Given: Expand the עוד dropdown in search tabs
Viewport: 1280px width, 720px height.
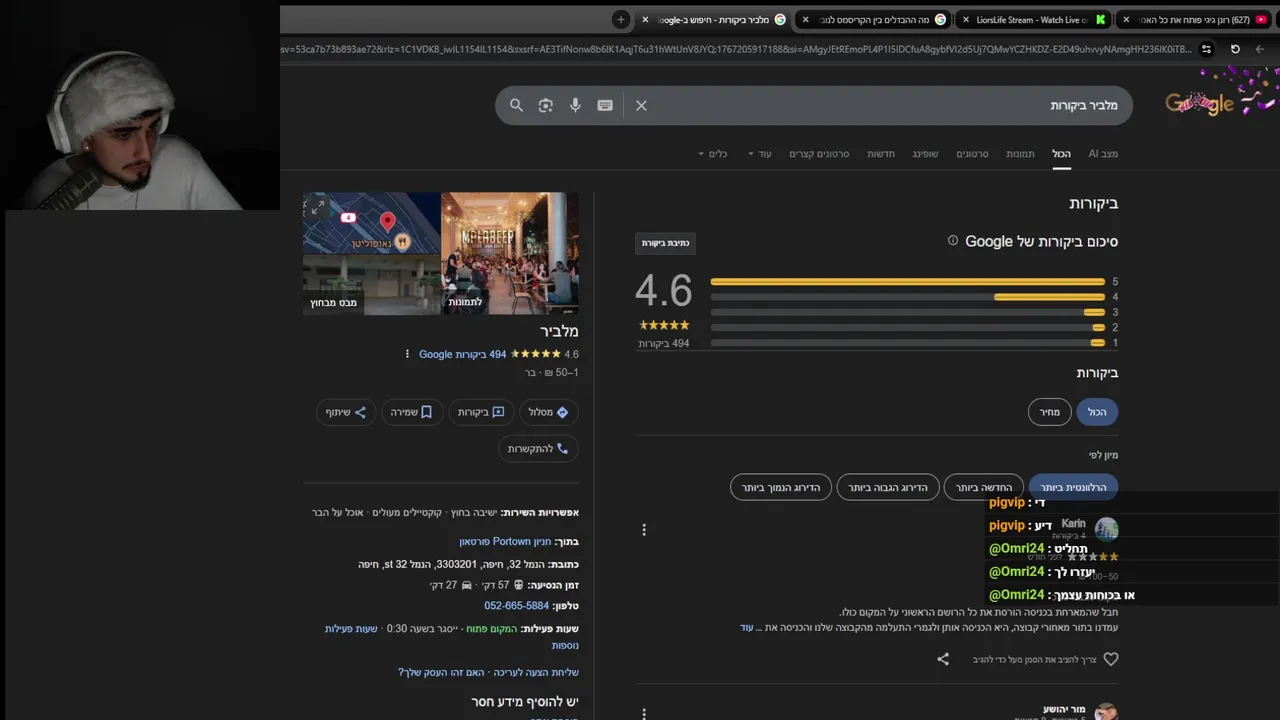Looking at the screenshot, I should (x=759, y=154).
